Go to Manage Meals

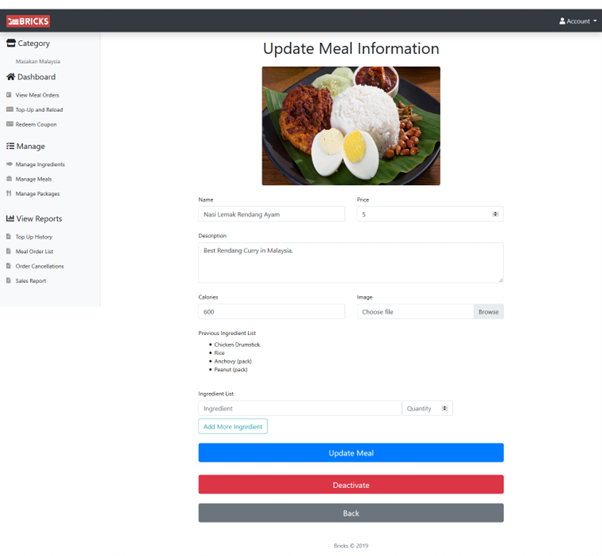pyautogui.click(x=33, y=179)
